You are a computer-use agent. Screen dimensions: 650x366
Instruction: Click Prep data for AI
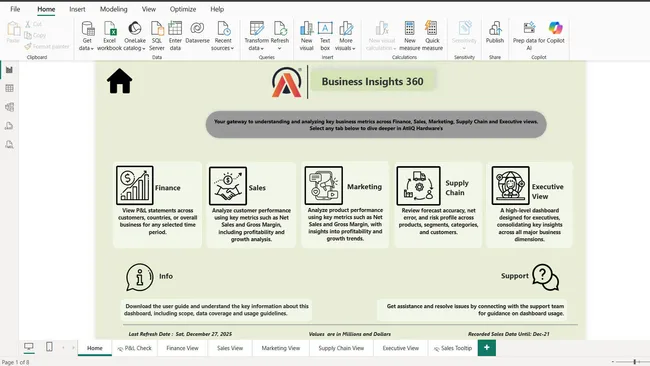(x=529, y=36)
